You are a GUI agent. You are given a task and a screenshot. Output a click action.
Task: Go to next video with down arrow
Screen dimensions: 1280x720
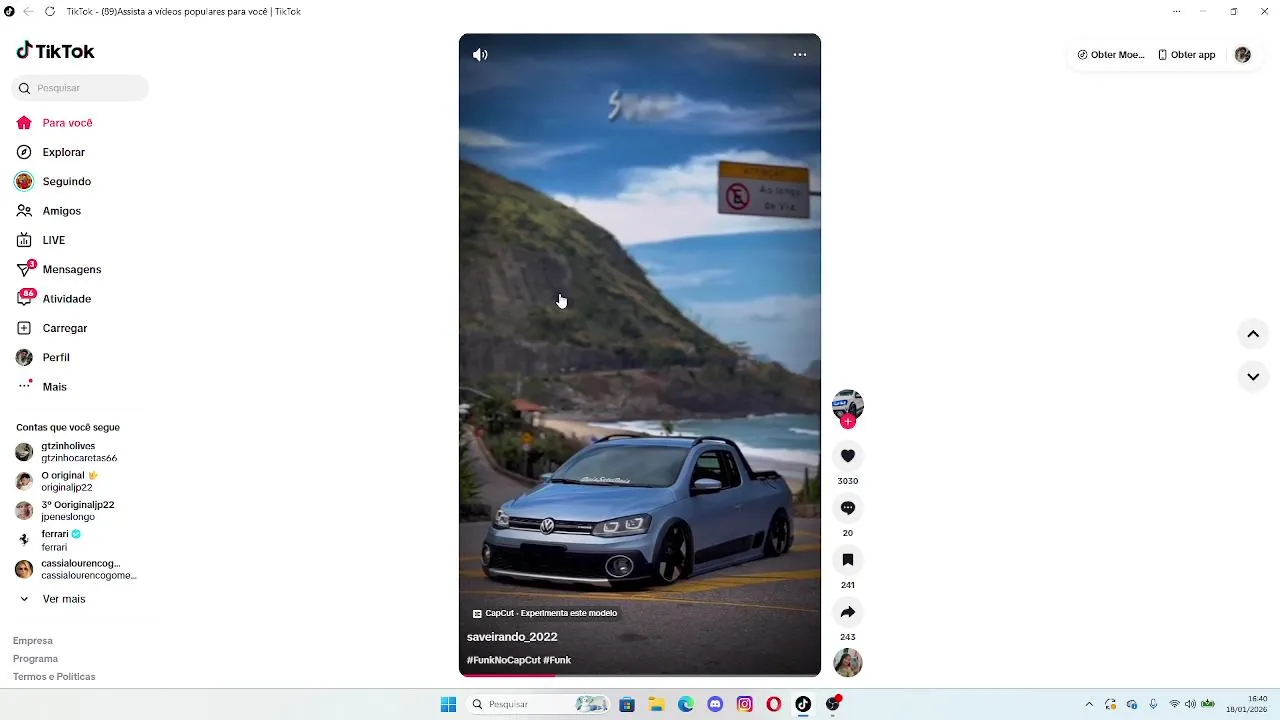click(x=1253, y=377)
